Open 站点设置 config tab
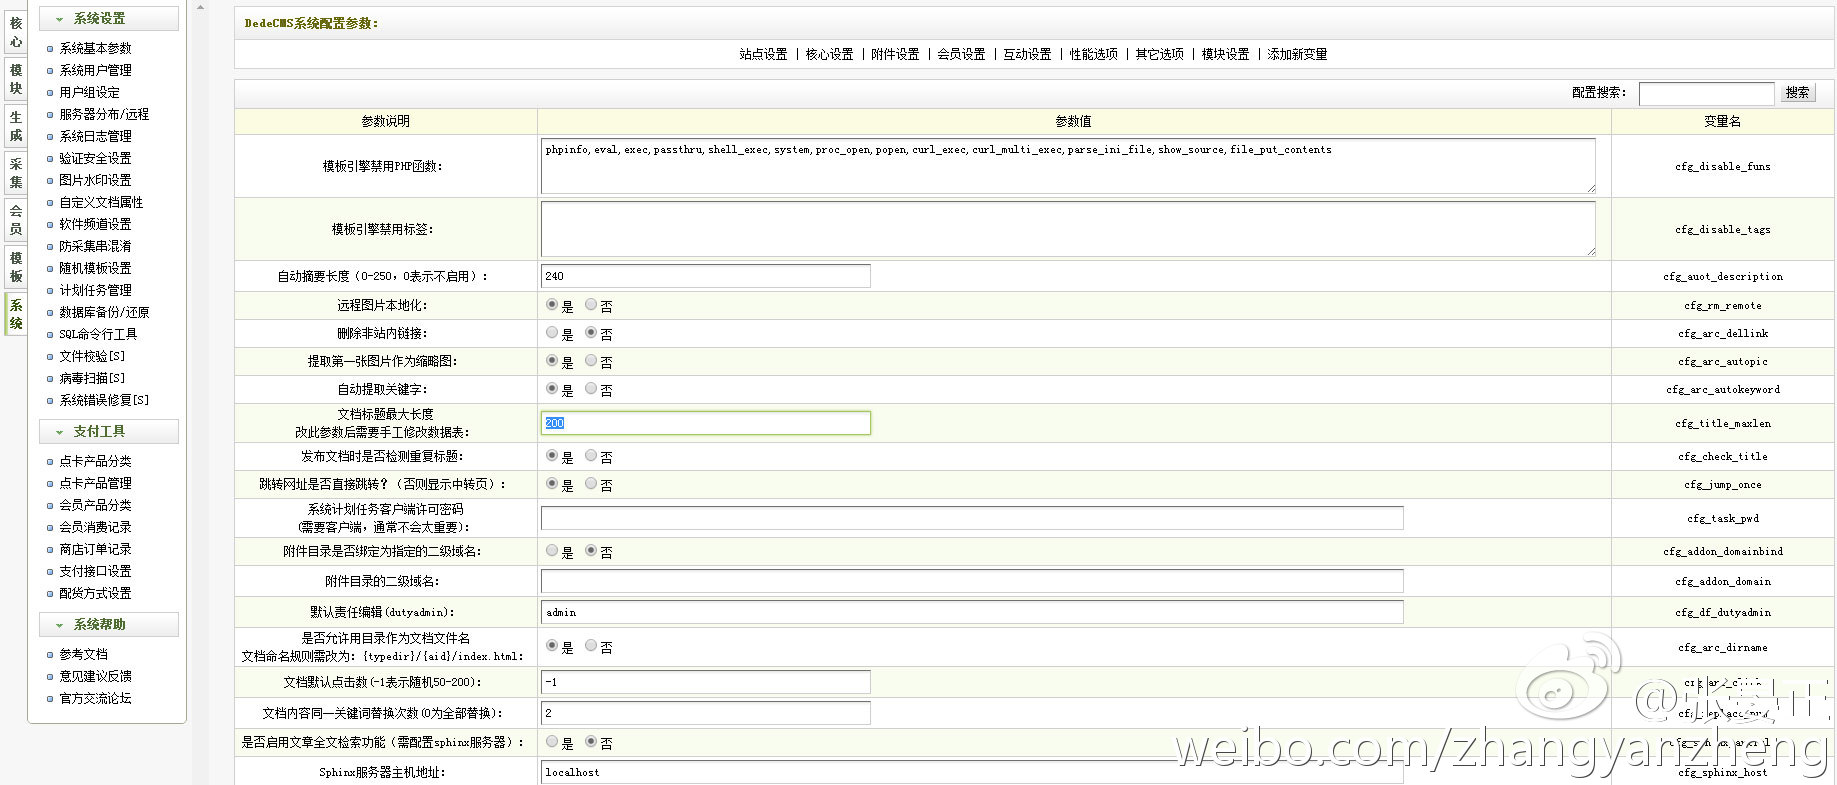 coord(763,54)
